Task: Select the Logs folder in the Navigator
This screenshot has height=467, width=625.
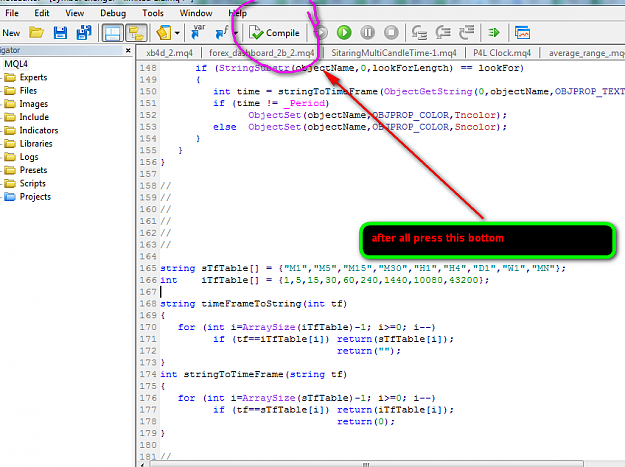Action: (29, 157)
